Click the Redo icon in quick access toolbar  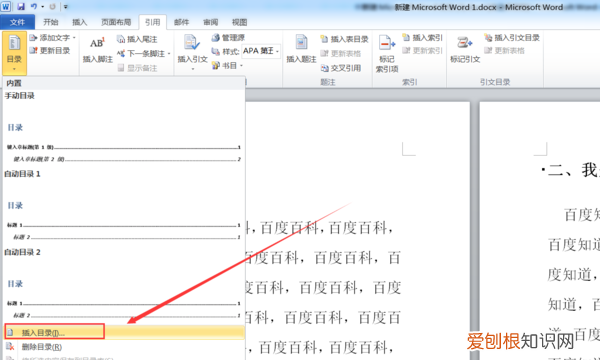[x=53, y=7]
